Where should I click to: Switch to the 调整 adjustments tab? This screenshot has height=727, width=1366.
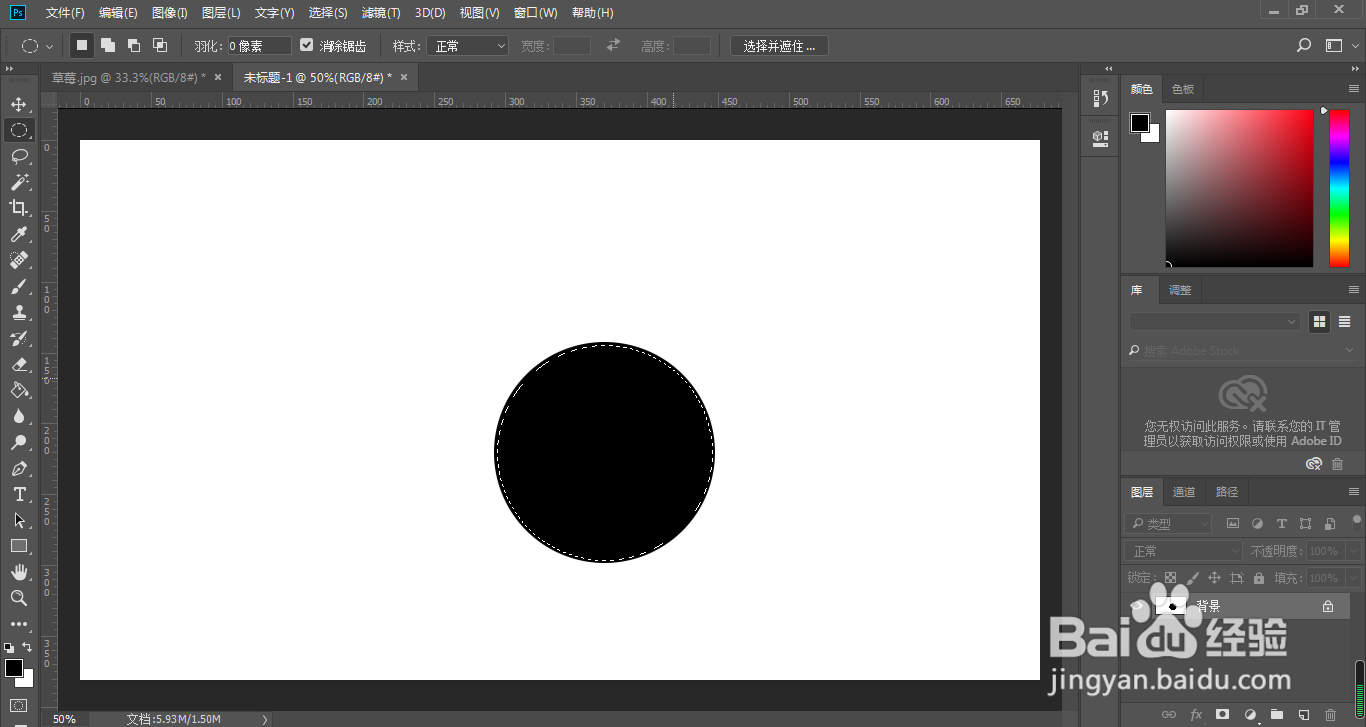coord(1180,290)
